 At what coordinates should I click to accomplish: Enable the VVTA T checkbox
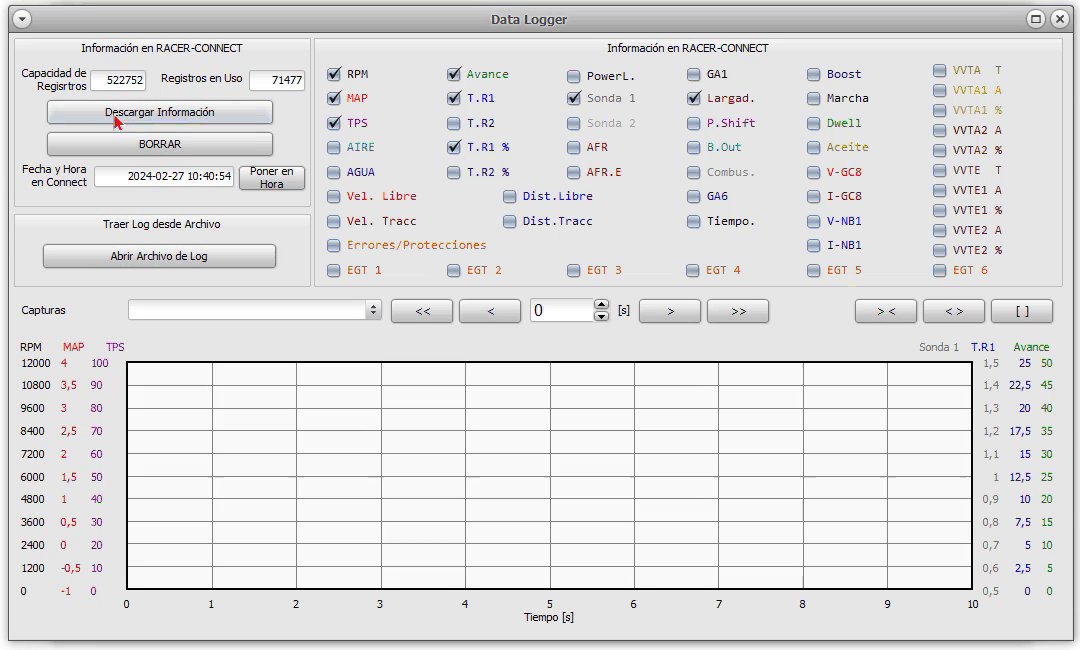pos(939,70)
